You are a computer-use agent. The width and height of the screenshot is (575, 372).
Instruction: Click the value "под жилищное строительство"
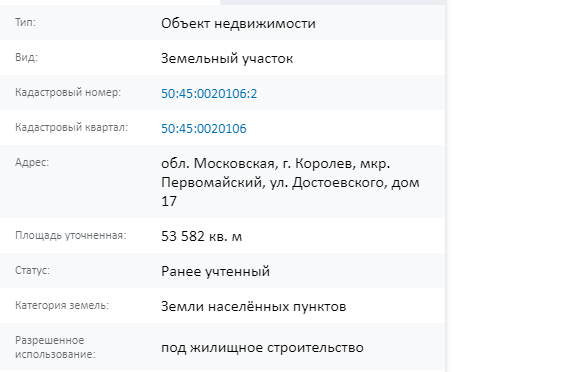point(262,347)
